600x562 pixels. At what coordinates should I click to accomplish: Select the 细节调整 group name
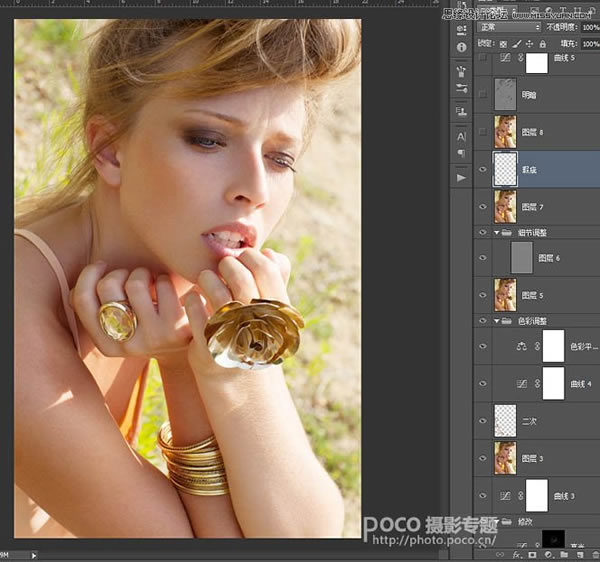tap(532, 233)
